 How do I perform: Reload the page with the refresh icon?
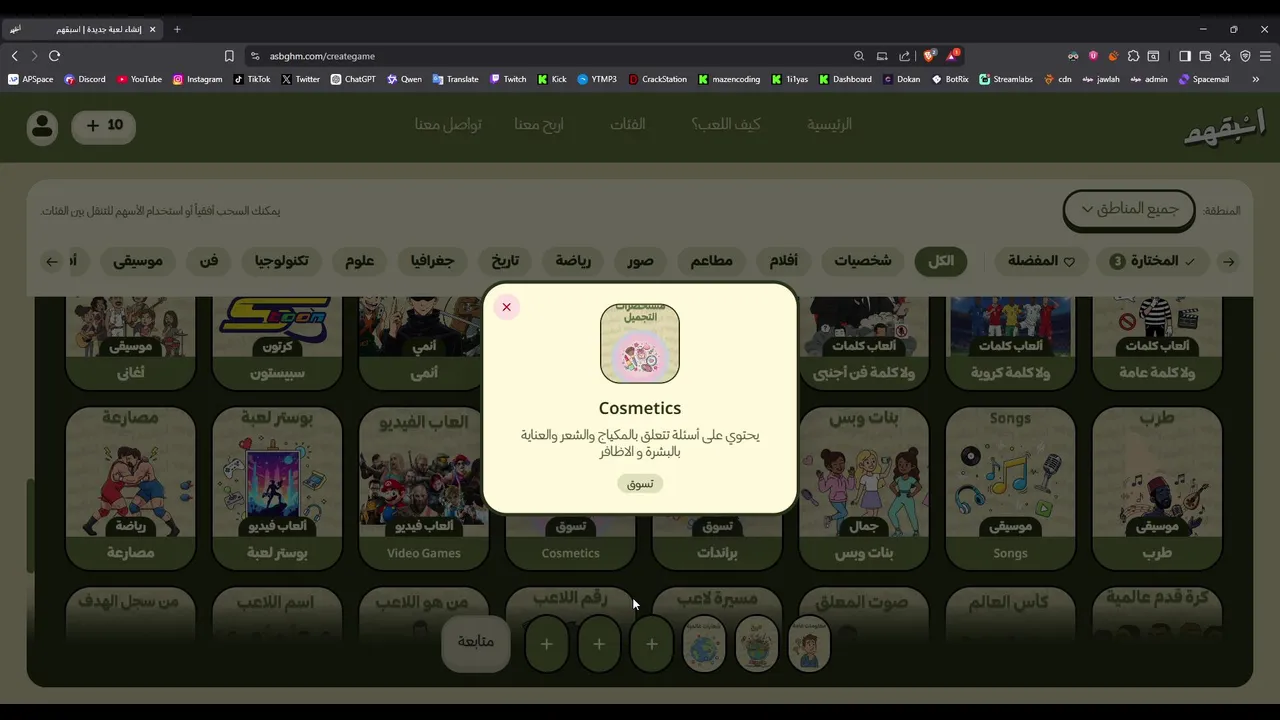pos(54,56)
